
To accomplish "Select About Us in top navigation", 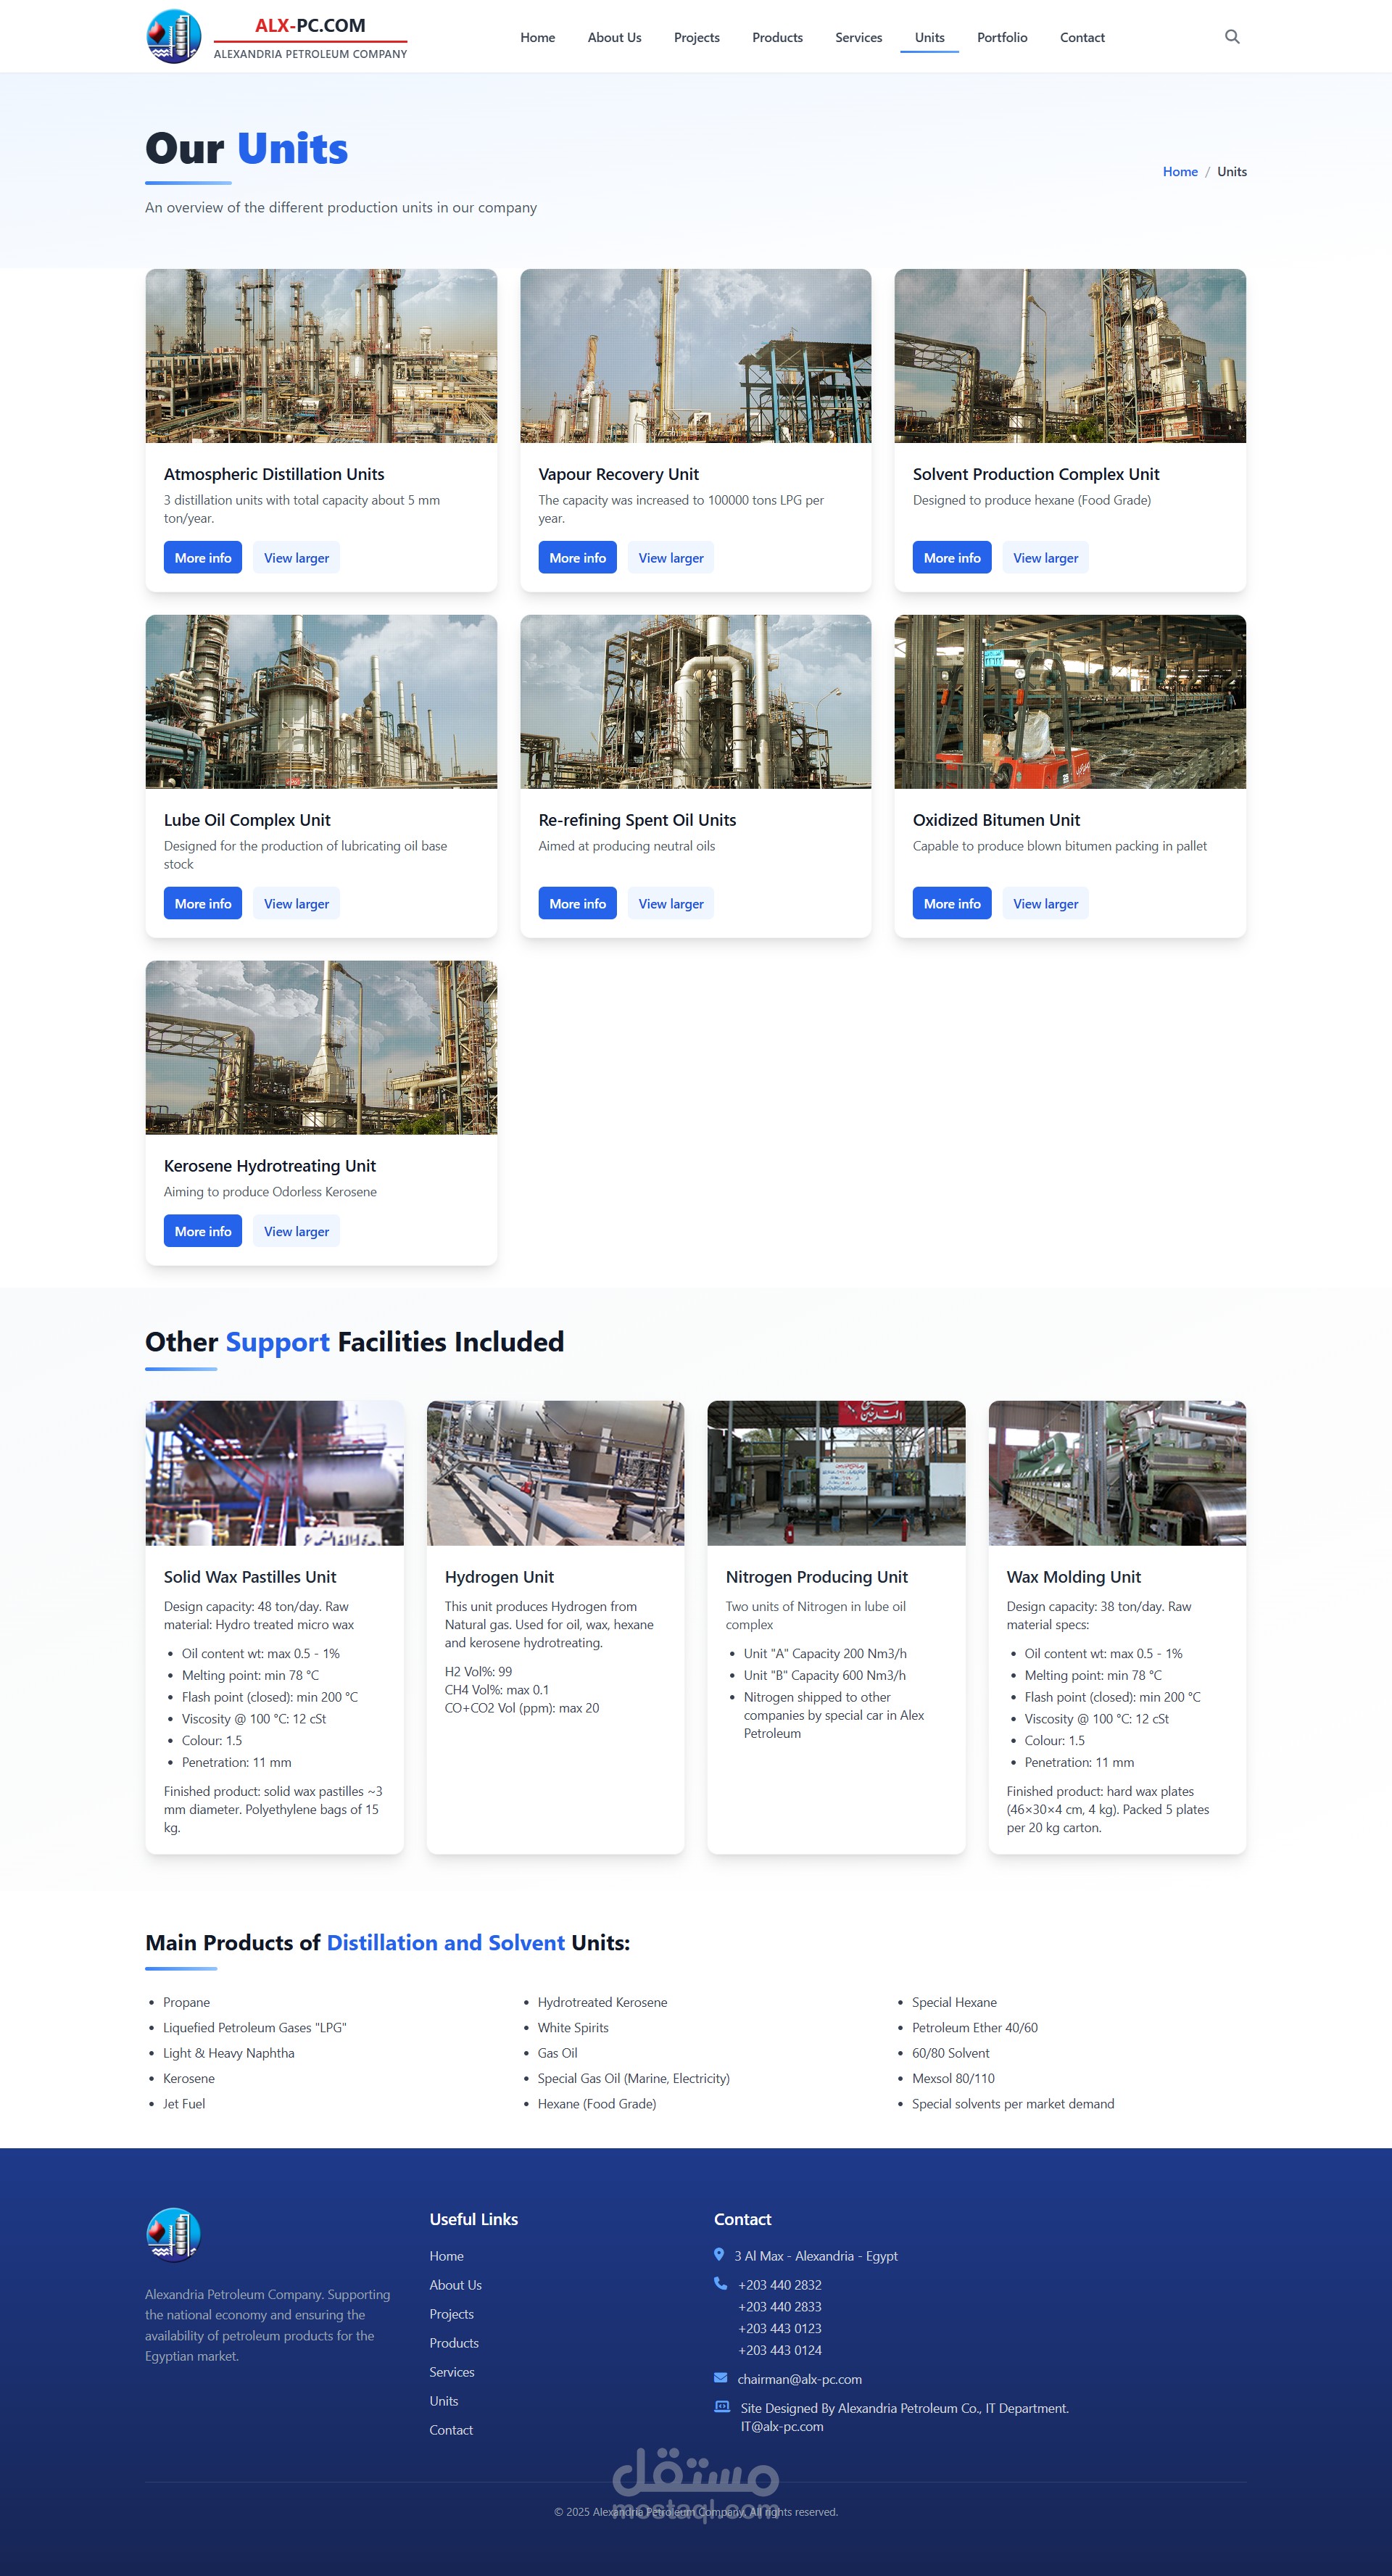I will click(614, 38).
